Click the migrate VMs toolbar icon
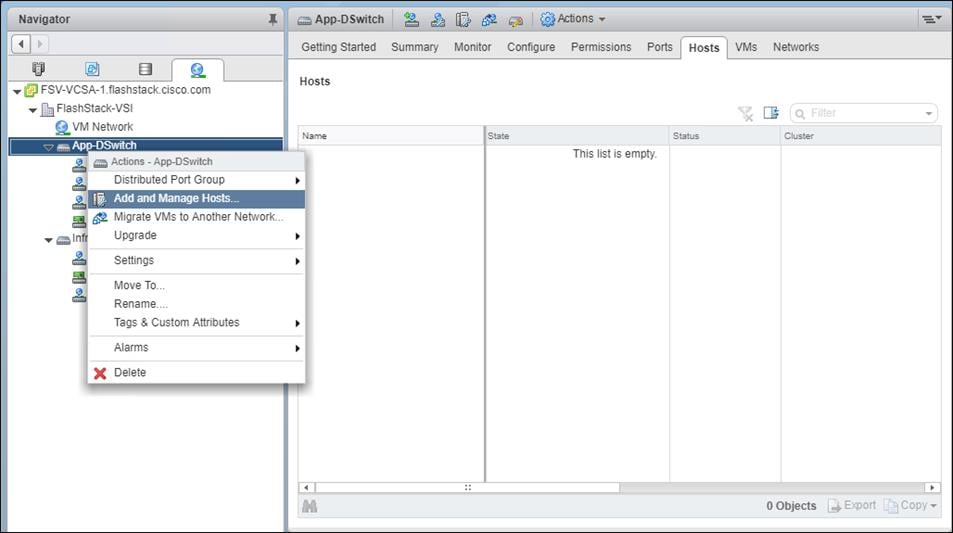This screenshot has height=533, width=953. (489, 19)
